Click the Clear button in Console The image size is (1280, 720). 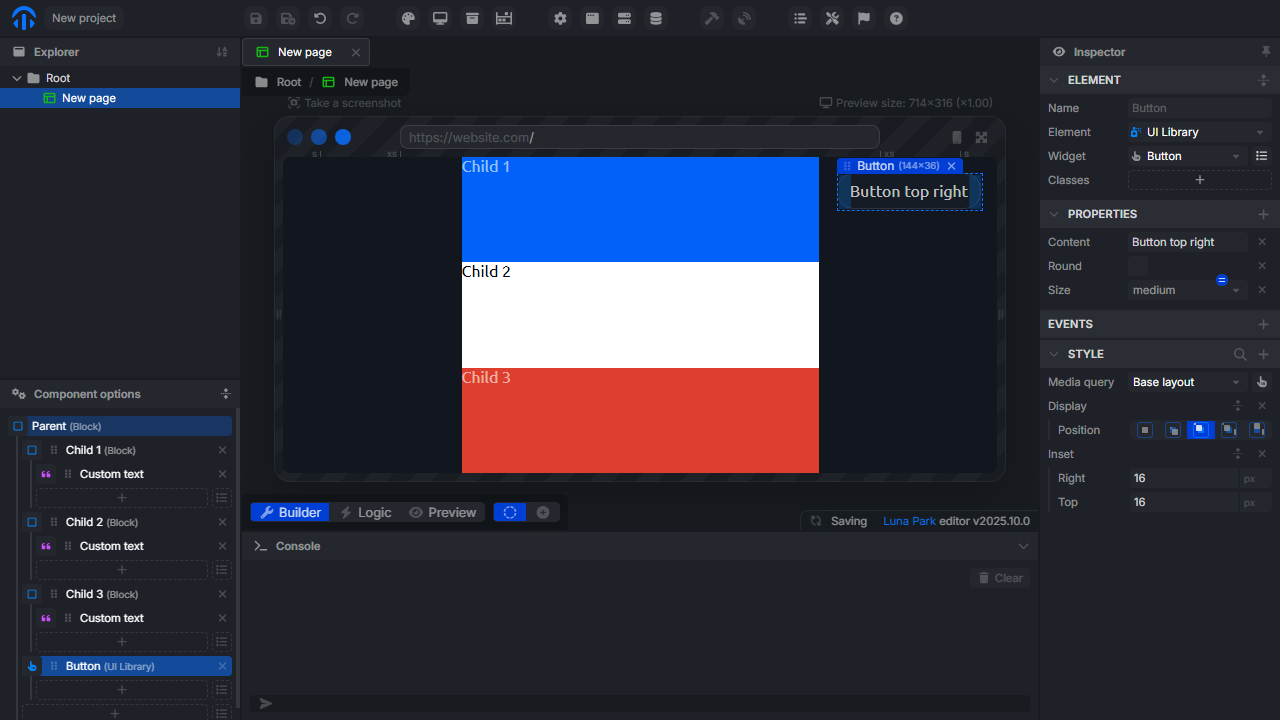[x=1000, y=578]
